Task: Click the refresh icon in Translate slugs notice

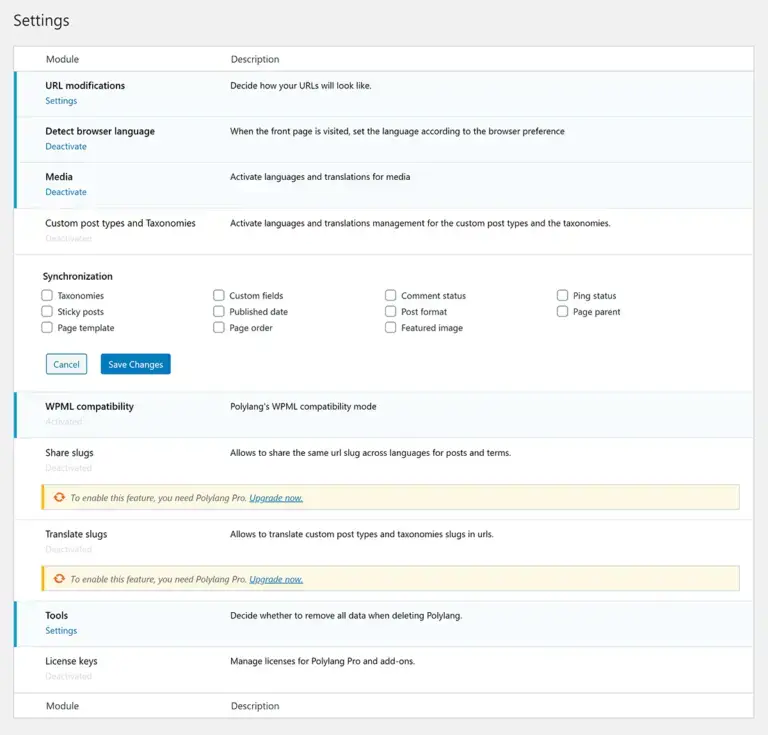Action: pyautogui.click(x=59, y=579)
